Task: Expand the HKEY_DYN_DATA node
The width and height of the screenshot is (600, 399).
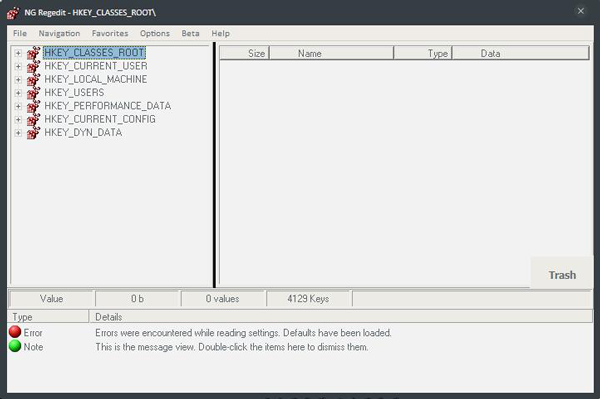Action: [18, 133]
